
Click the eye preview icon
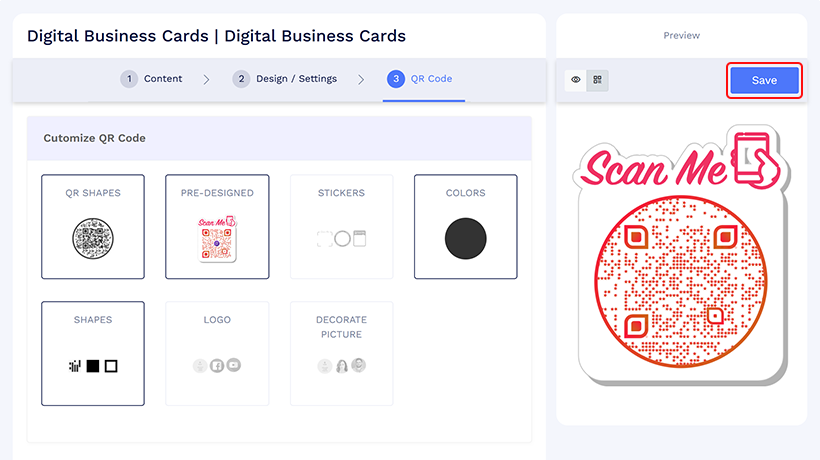[576, 80]
